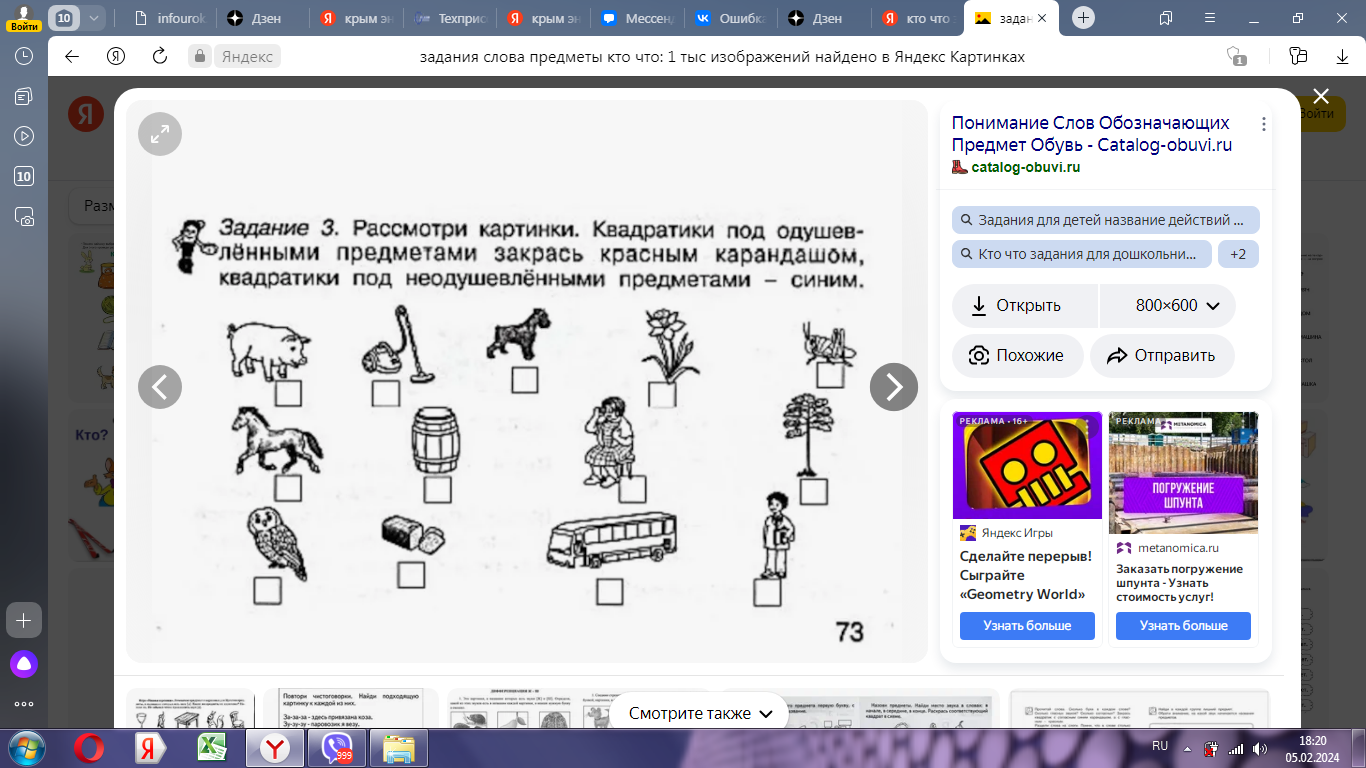Click the page address bar title

click(722, 57)
